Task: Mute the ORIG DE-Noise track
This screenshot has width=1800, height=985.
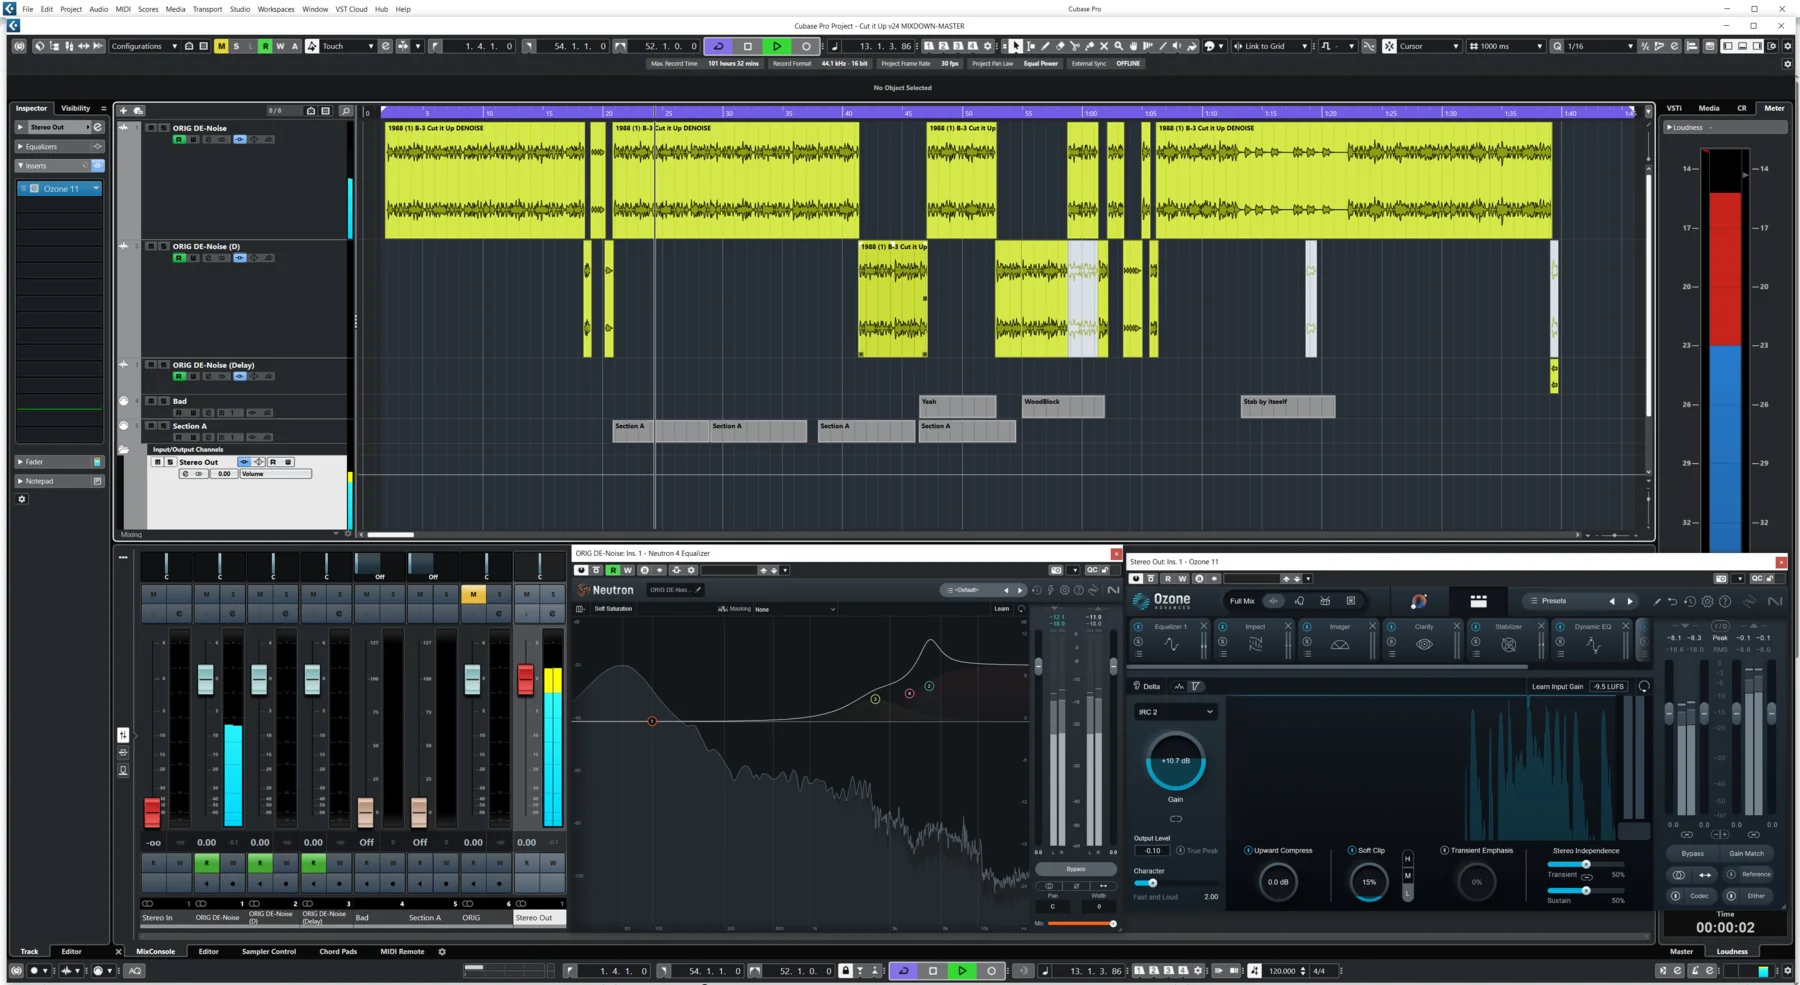Action: point(152,128)
